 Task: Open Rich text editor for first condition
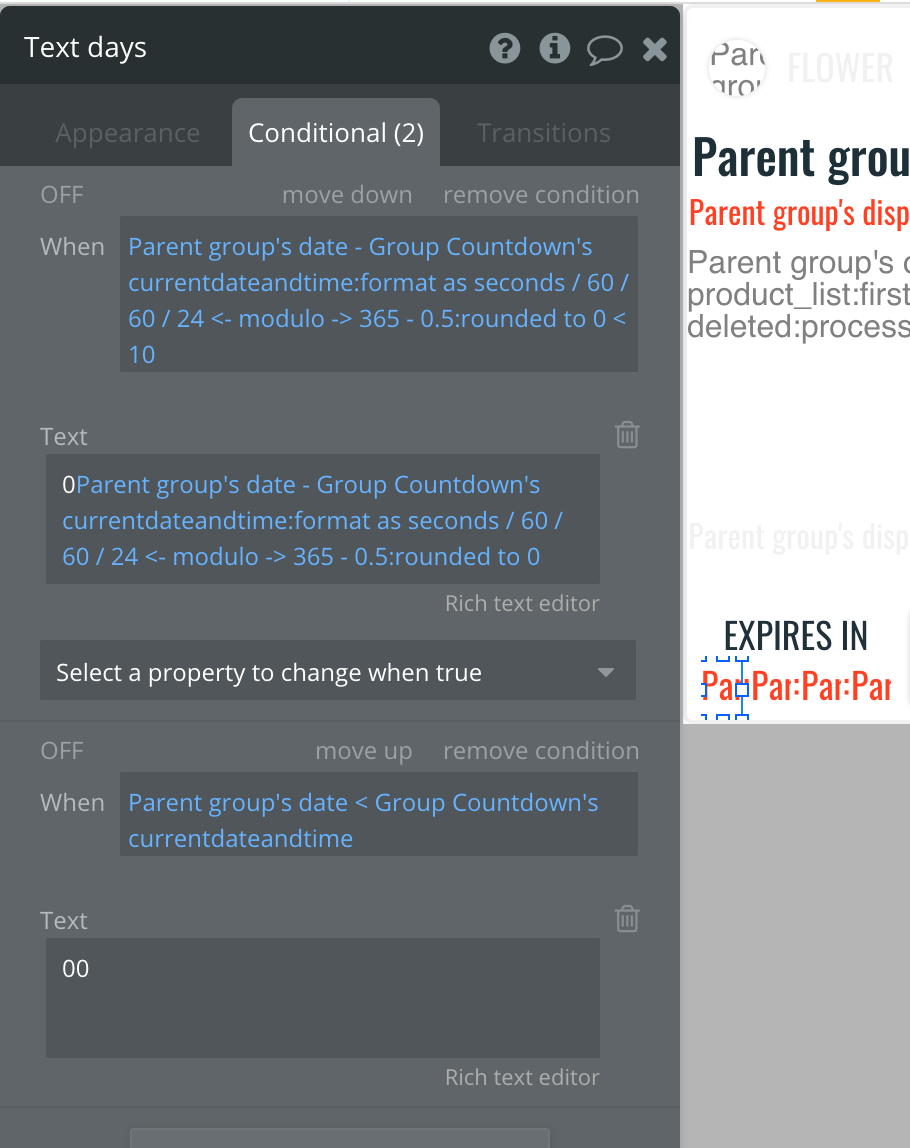pyautogui.click(x=522, y=603)
